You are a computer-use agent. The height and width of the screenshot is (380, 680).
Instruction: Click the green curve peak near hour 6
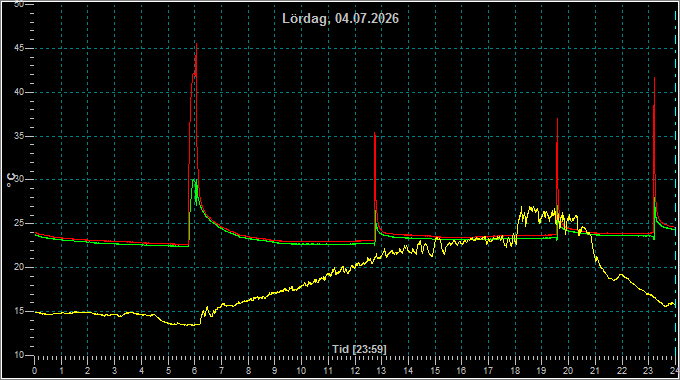194,180
